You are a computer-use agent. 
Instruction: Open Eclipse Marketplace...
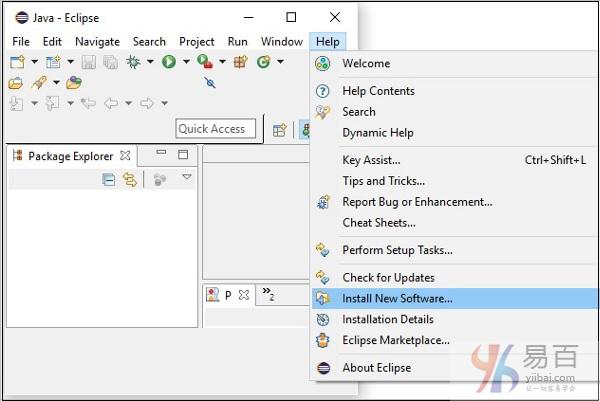[x=455, y=340]
